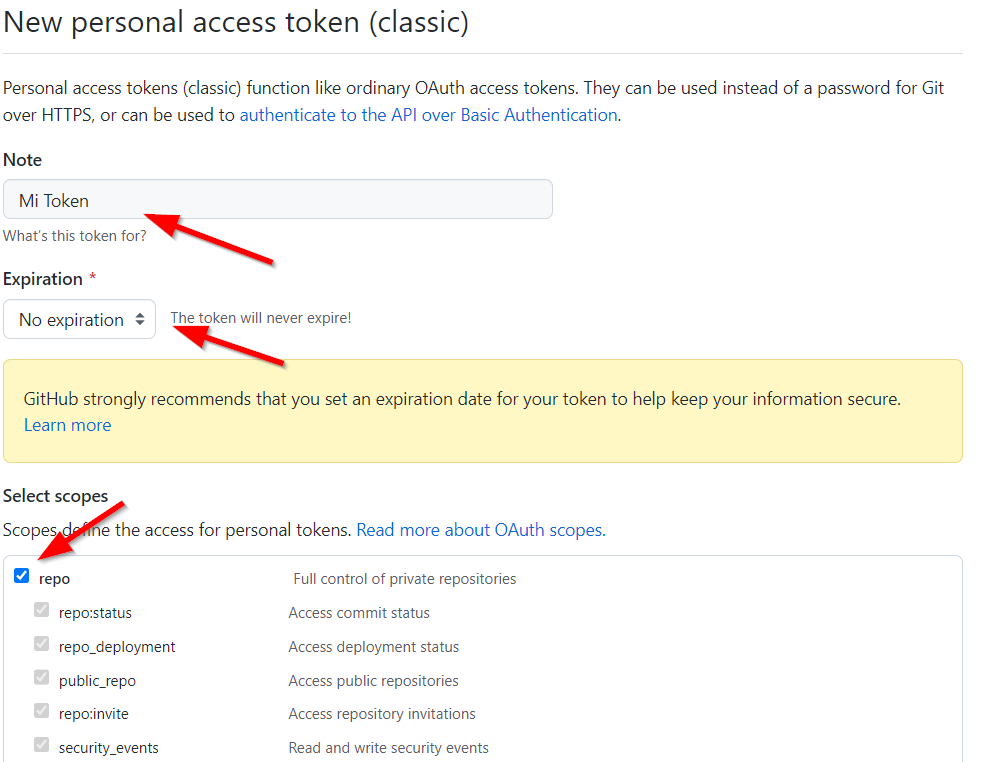
Task: Toggle the repo:status checkbox
Action: 41,610
